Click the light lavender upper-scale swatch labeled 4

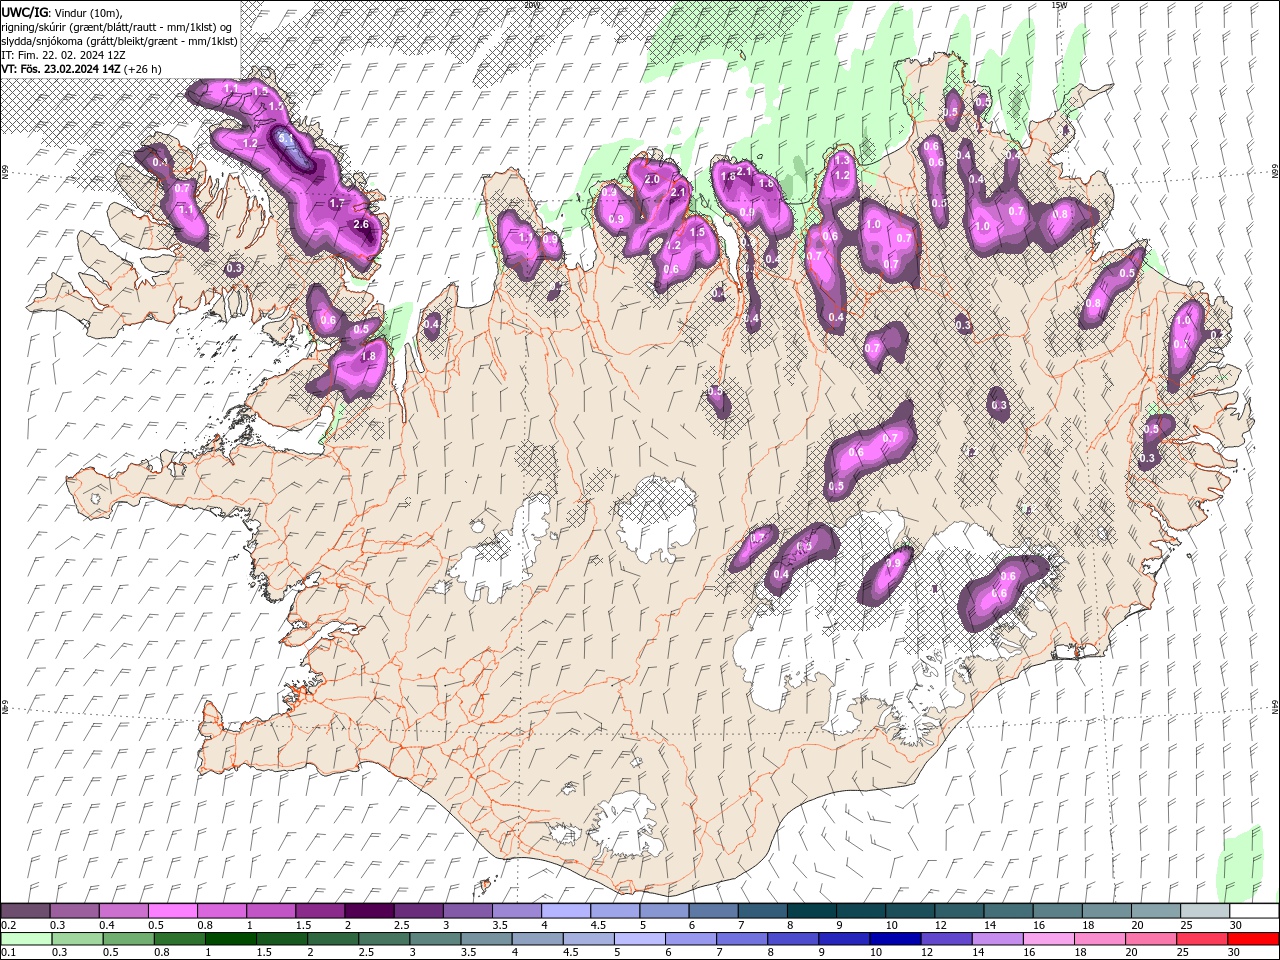click(566, 911)
